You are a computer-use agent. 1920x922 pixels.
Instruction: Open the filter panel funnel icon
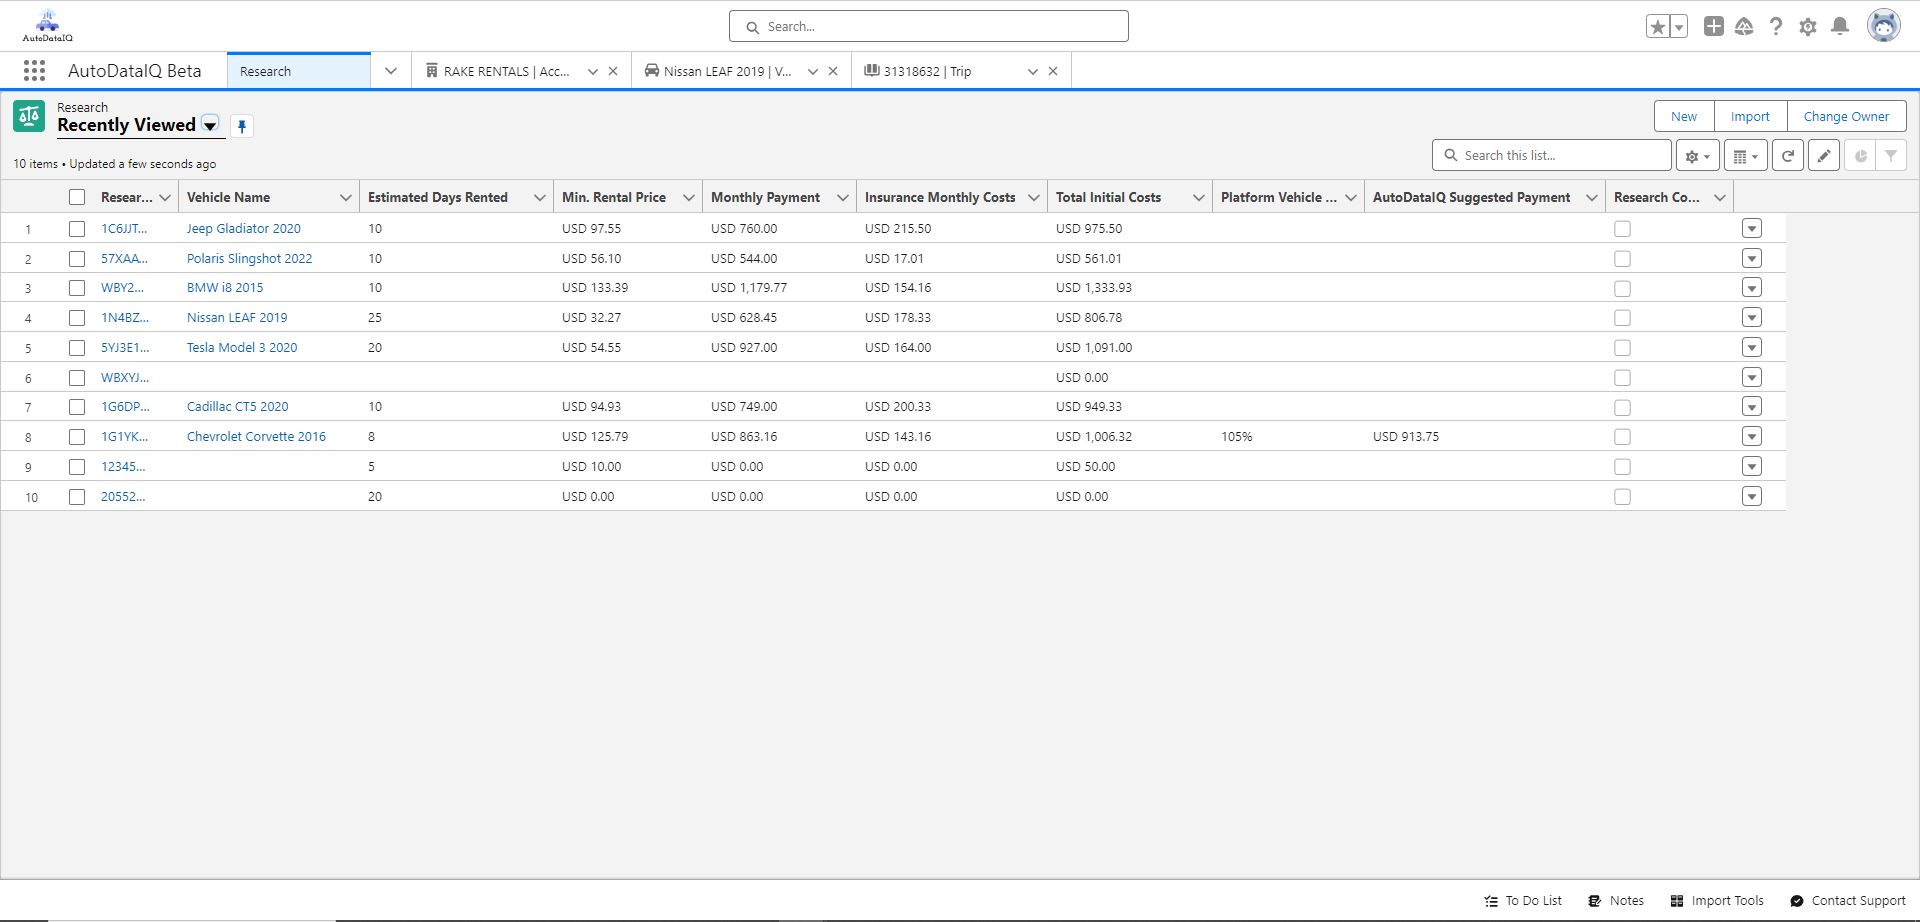(1891, 155)
